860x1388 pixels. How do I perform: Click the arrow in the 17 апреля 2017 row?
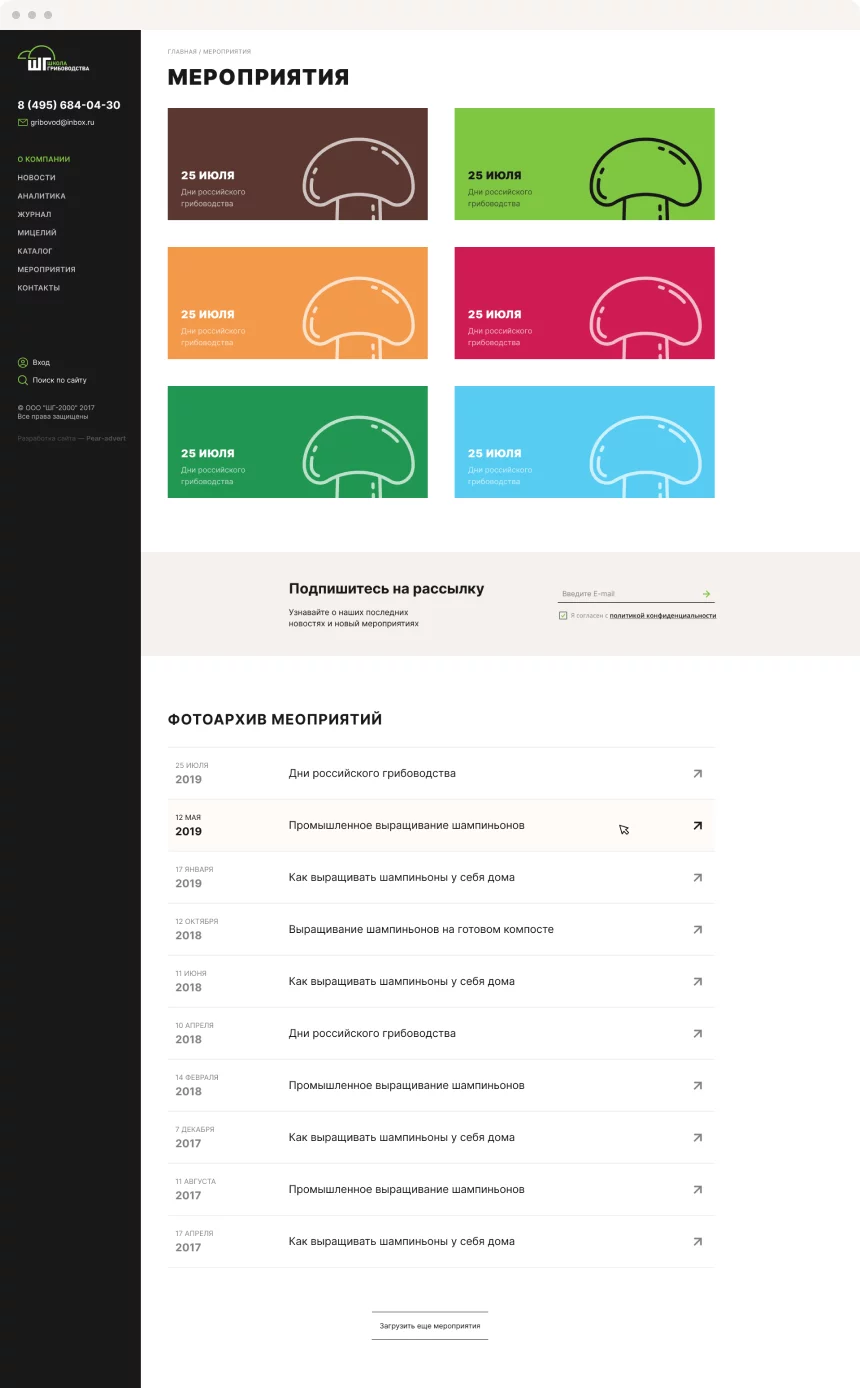(x=698, y=1241)
